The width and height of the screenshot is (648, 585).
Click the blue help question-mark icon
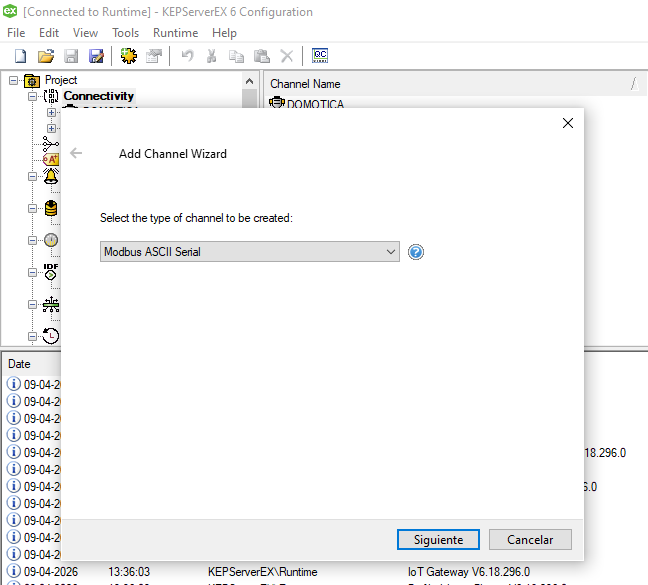point(416,252)
